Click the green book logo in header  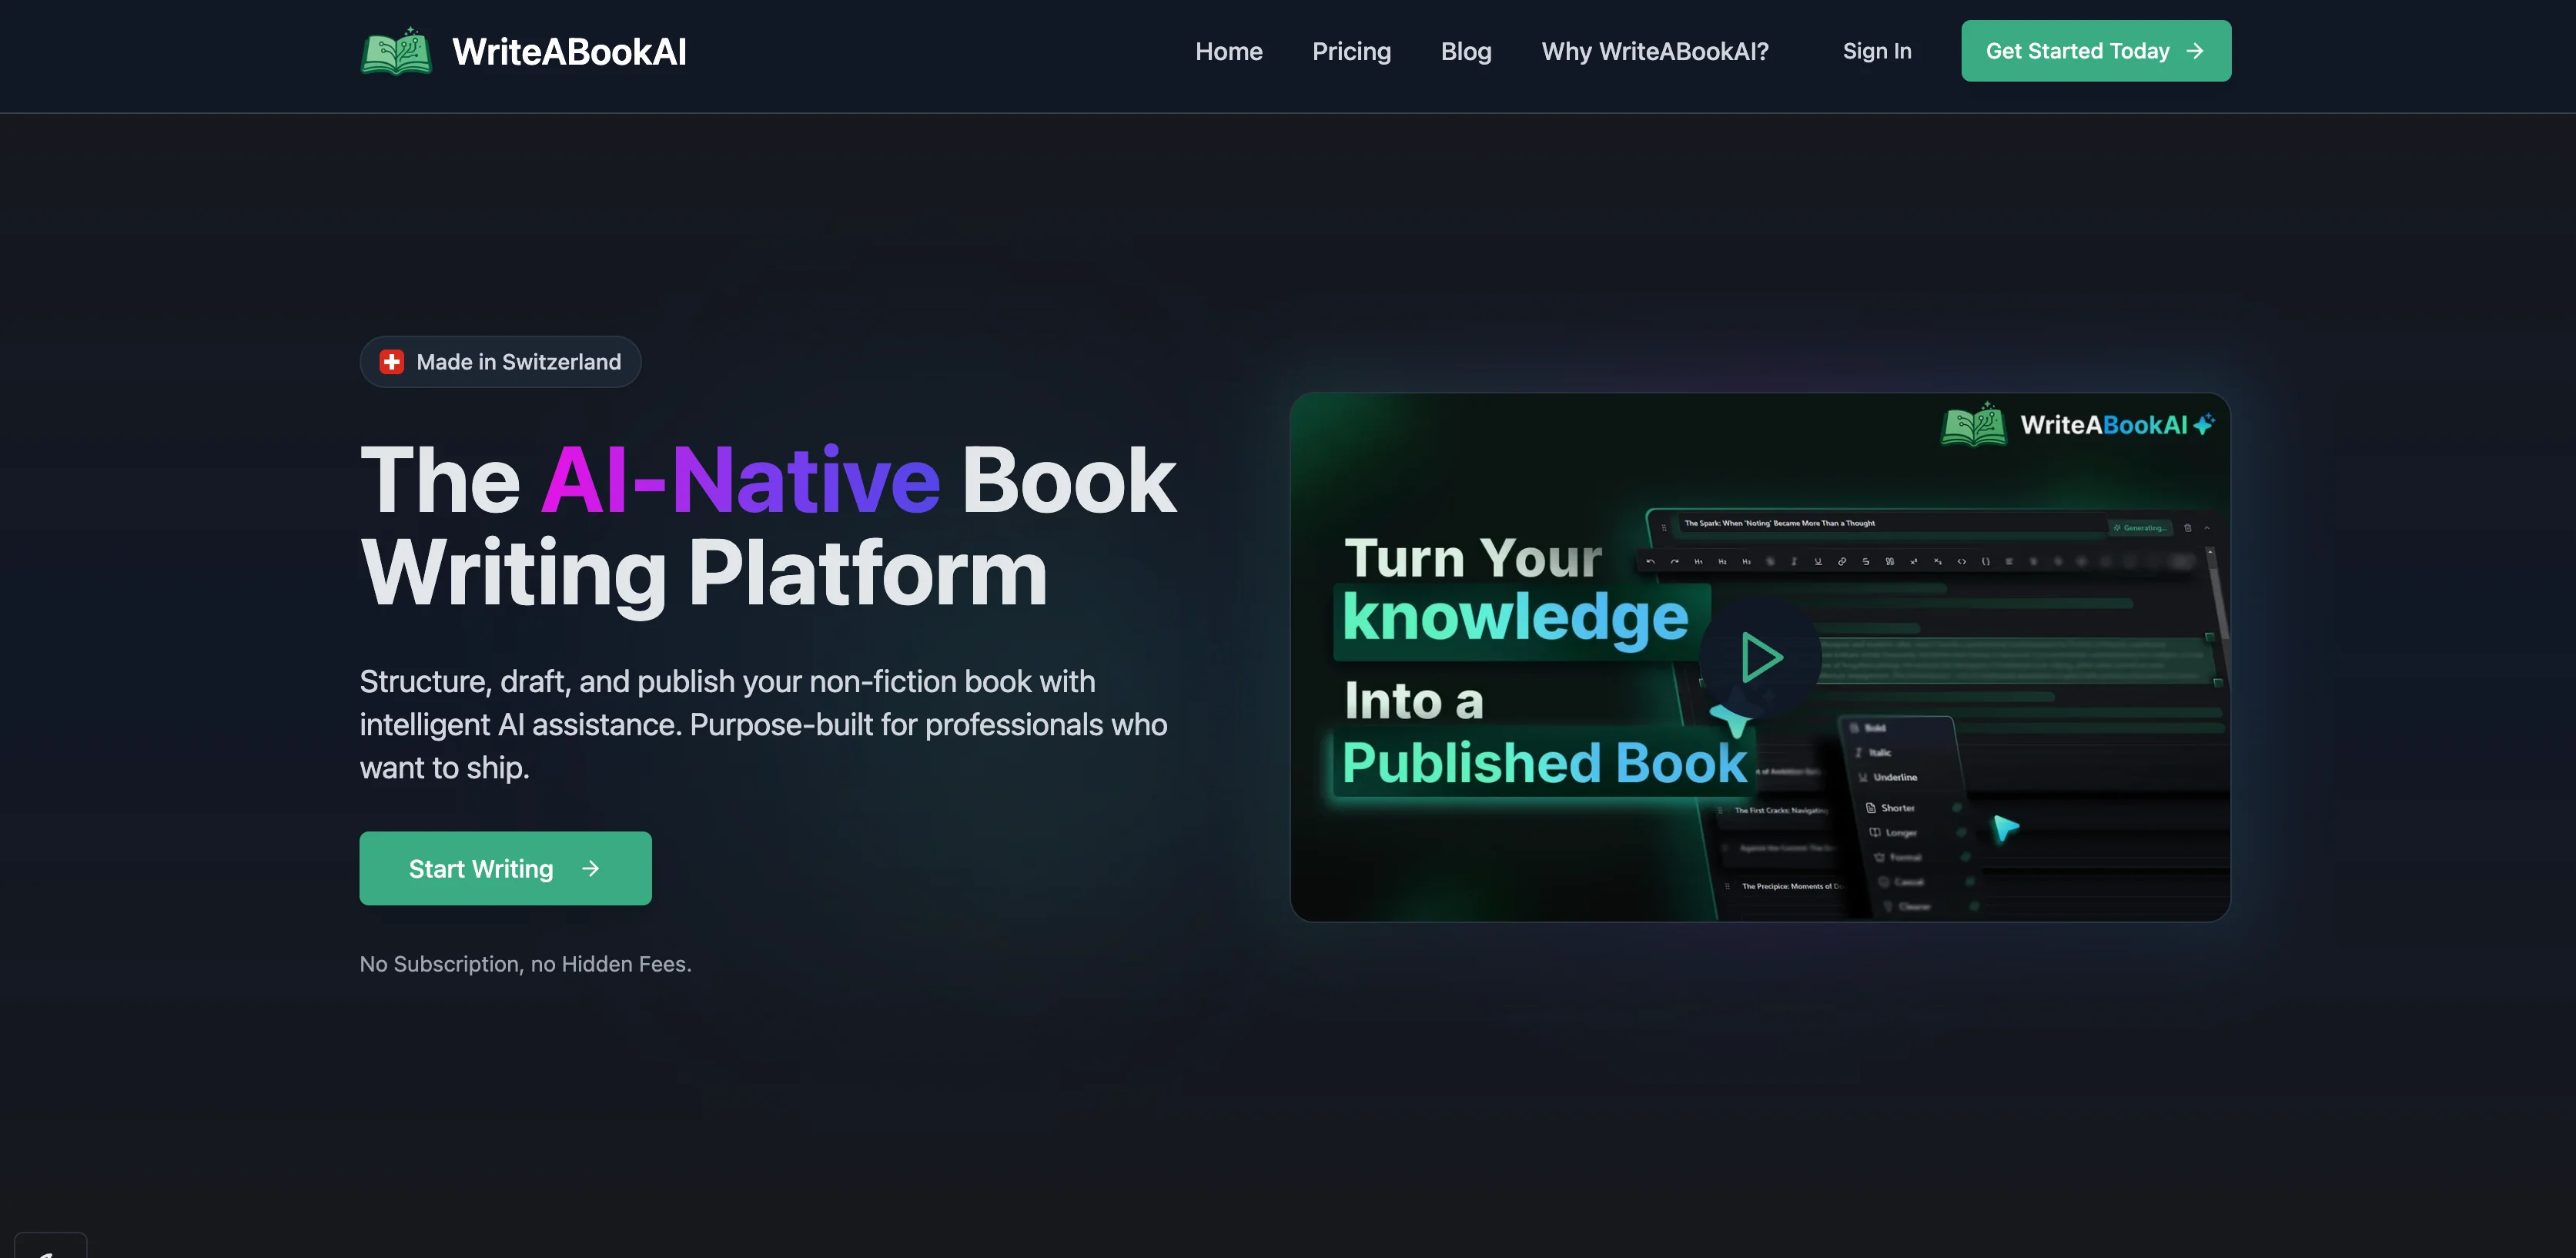(396, 51)
